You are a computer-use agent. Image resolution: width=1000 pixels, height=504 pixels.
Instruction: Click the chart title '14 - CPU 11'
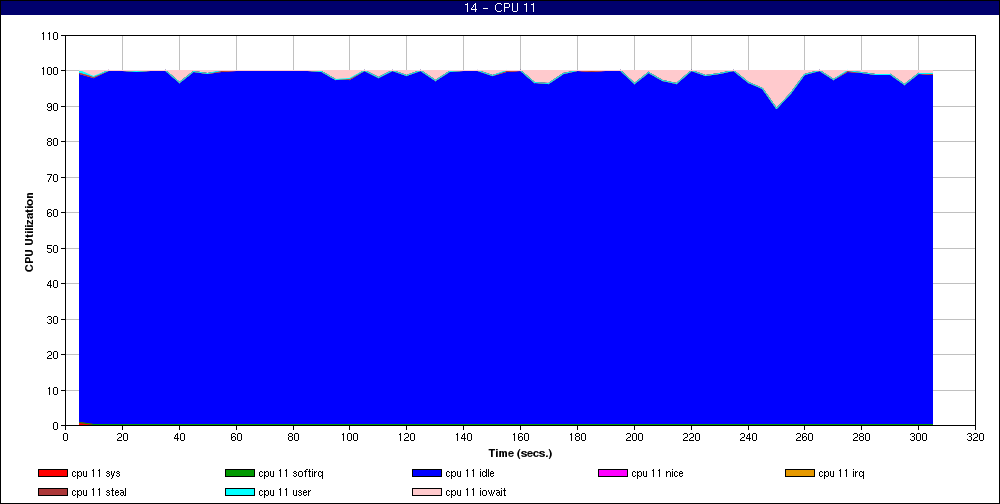pyautogui.click(x=499, y=8)
